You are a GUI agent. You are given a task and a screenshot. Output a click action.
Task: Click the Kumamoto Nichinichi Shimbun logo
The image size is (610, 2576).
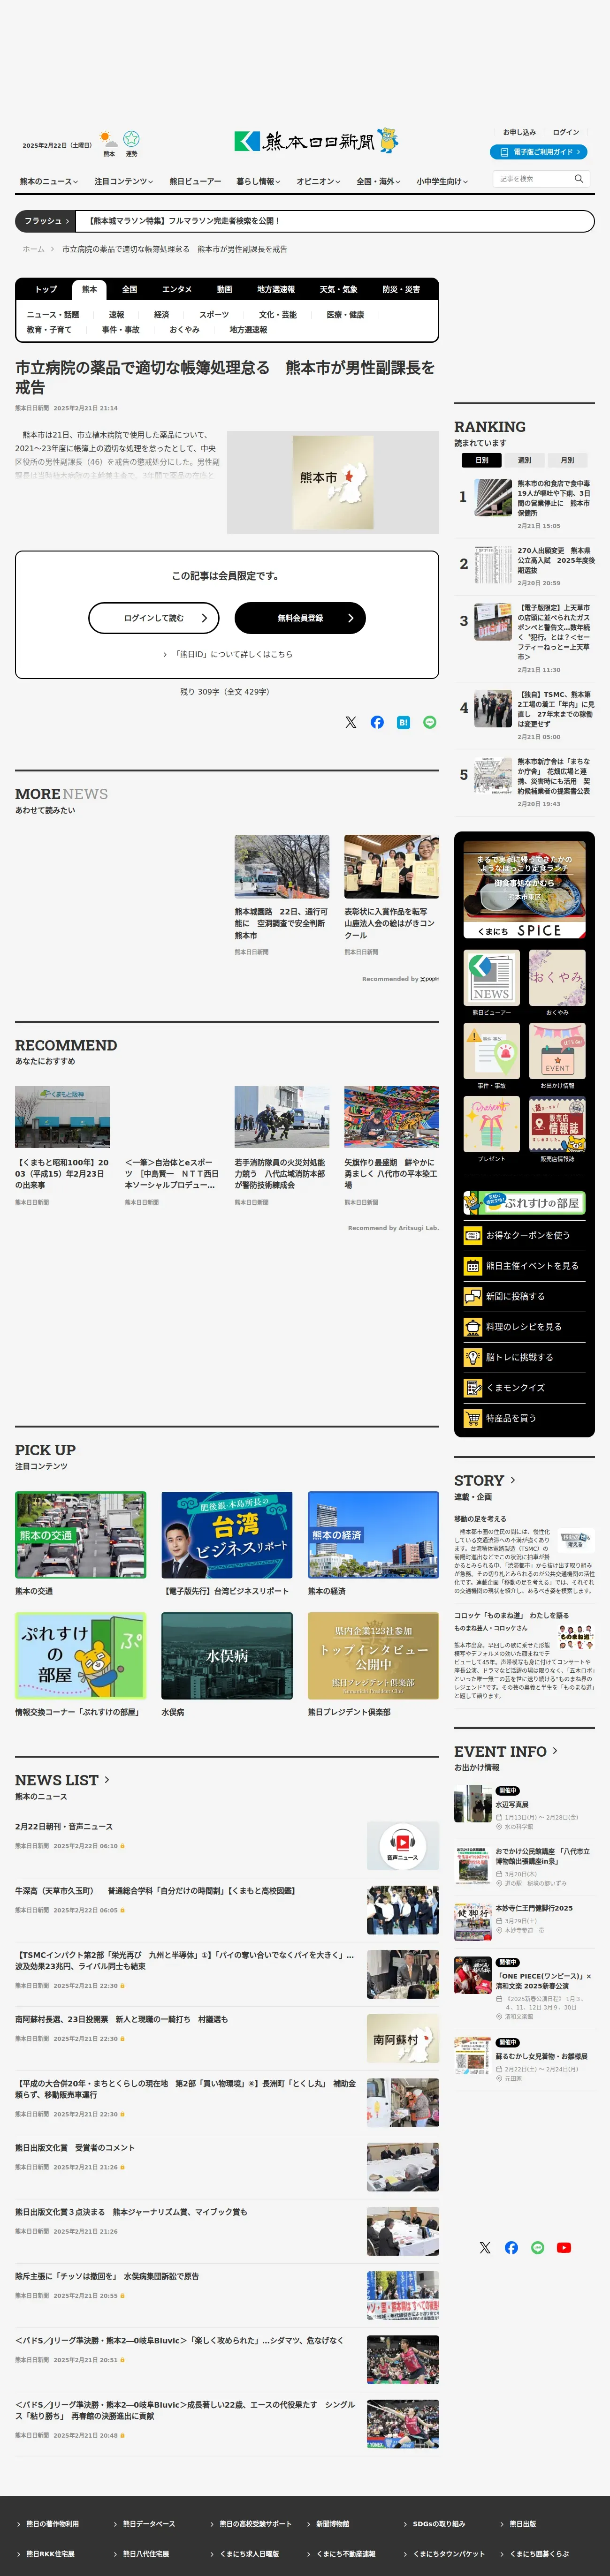316,141
